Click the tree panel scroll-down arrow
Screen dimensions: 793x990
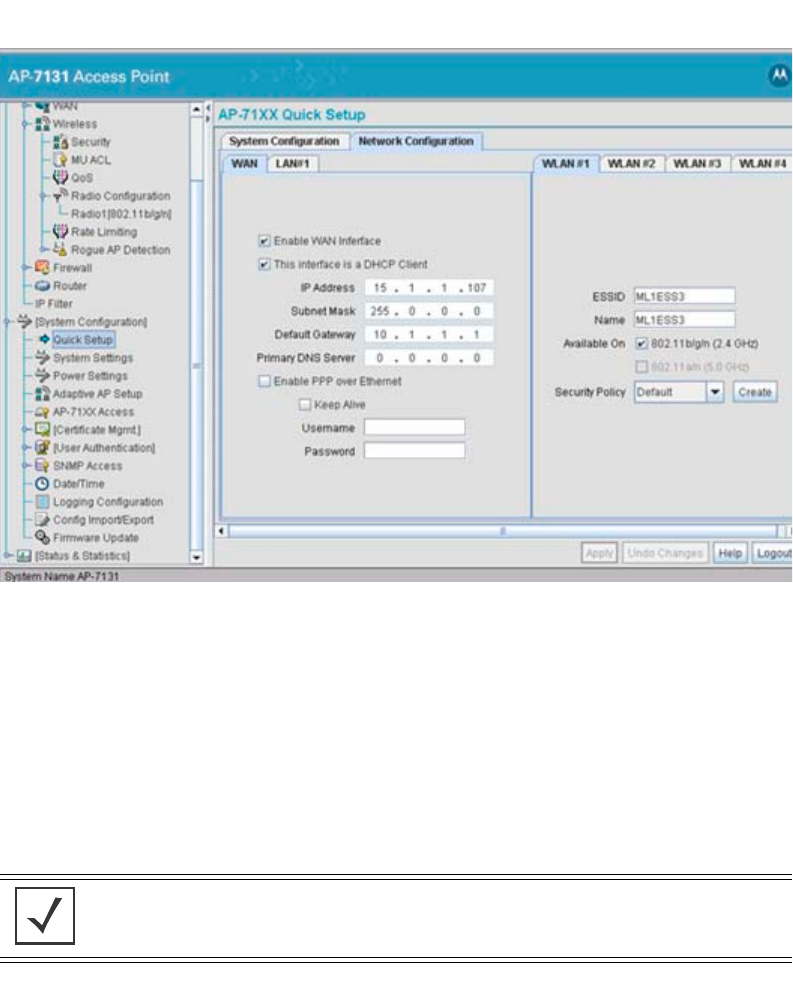(x=196, y=558)
